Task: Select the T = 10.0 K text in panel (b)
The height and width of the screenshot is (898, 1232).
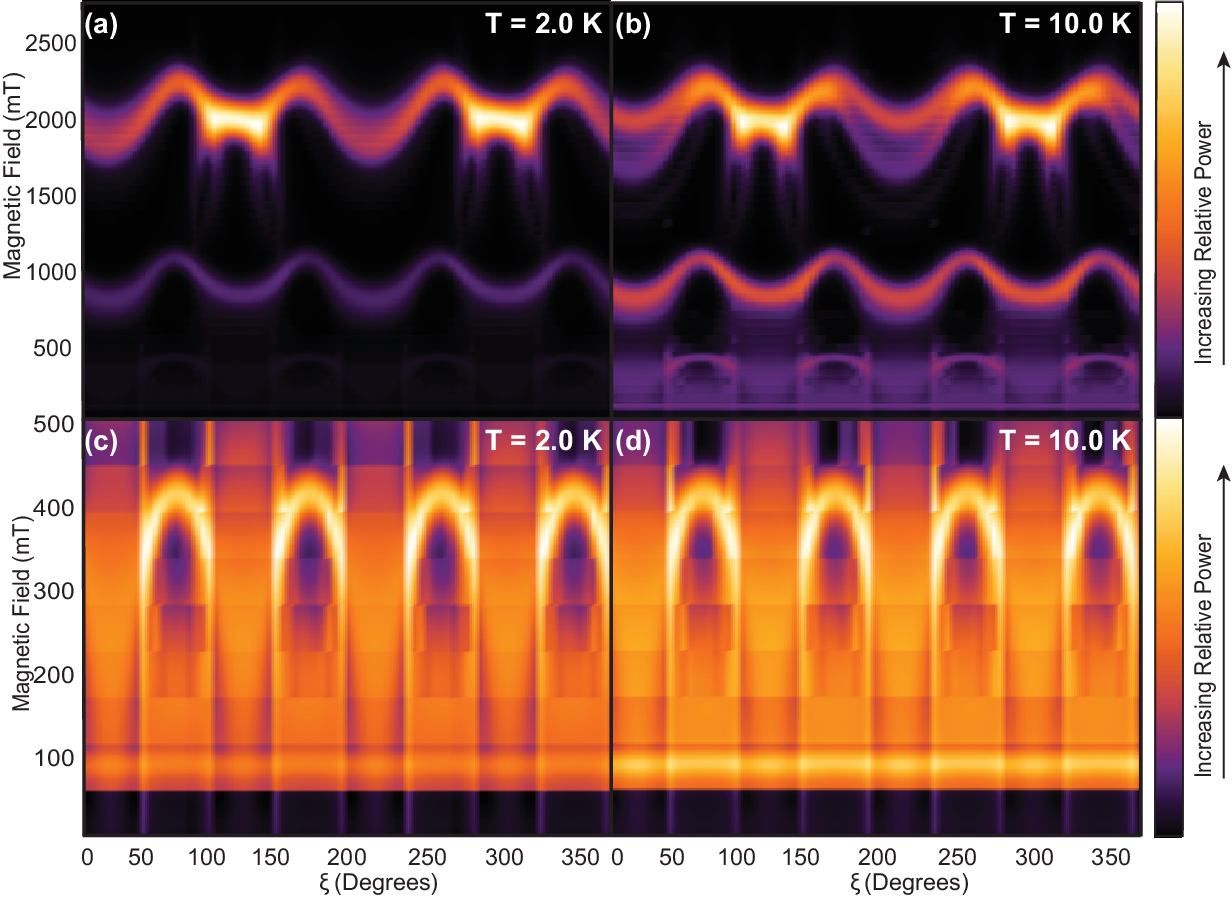Action: [x=1066, y=26]
